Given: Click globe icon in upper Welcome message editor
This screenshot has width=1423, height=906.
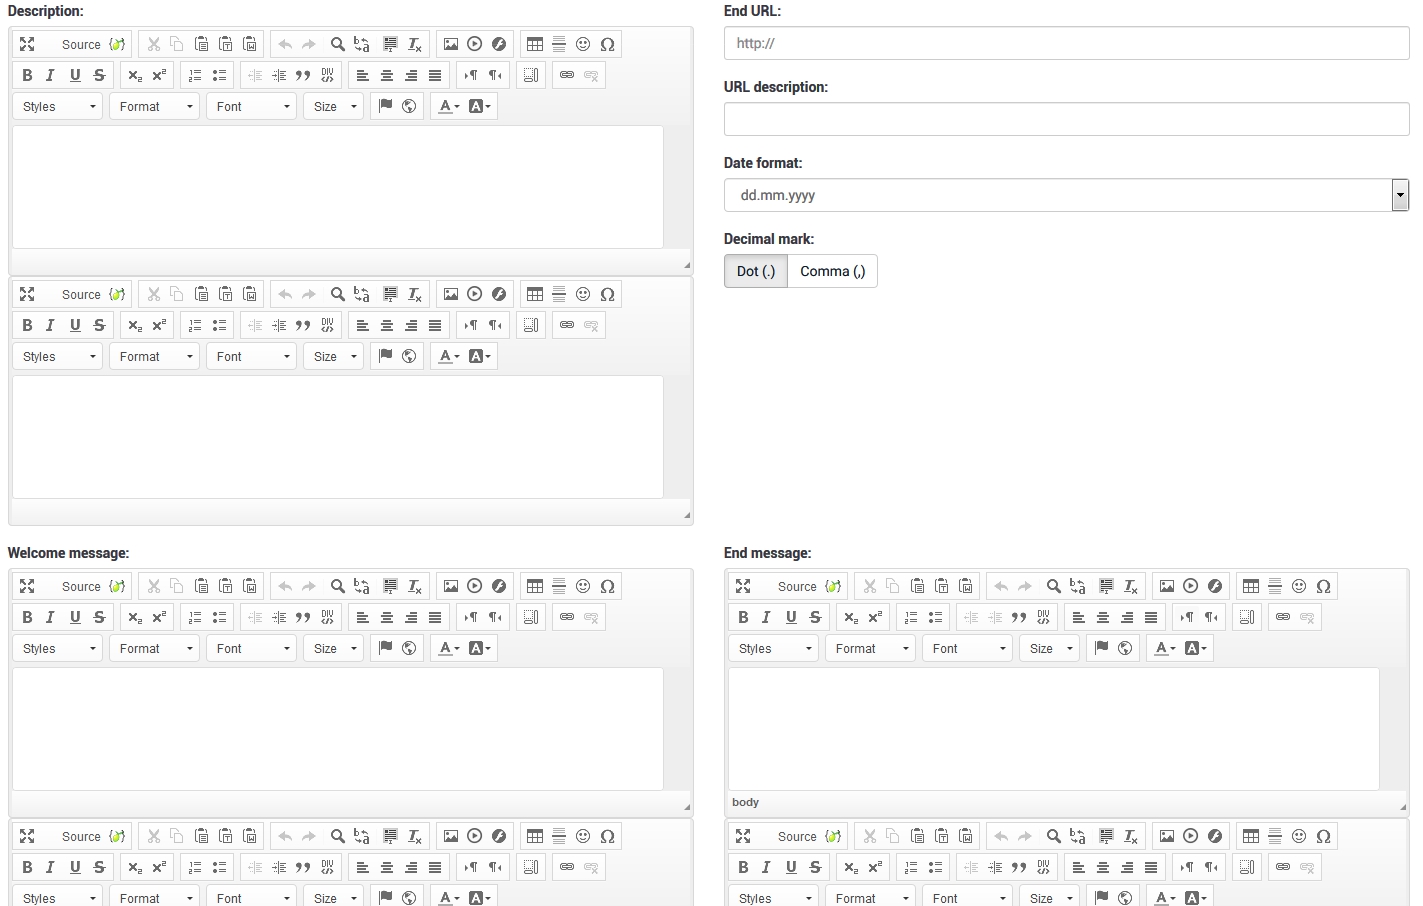Looking at the screenshot, I should coord(409,648).
